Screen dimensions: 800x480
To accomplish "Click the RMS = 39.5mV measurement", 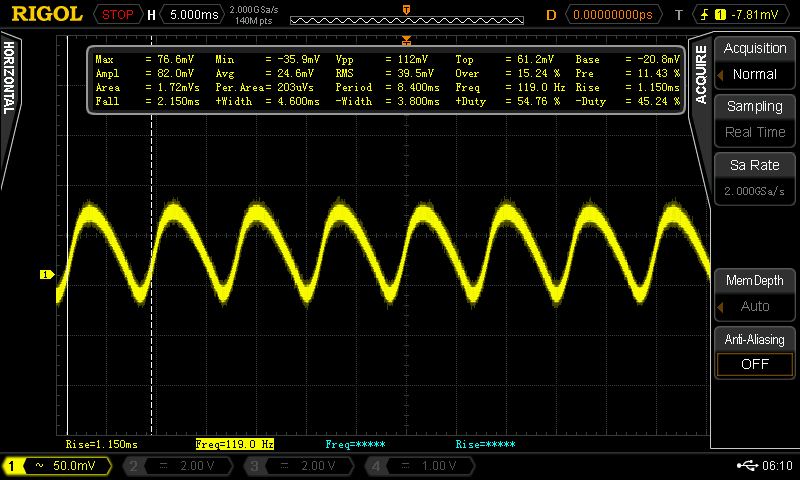I will [x=385, y=73].
